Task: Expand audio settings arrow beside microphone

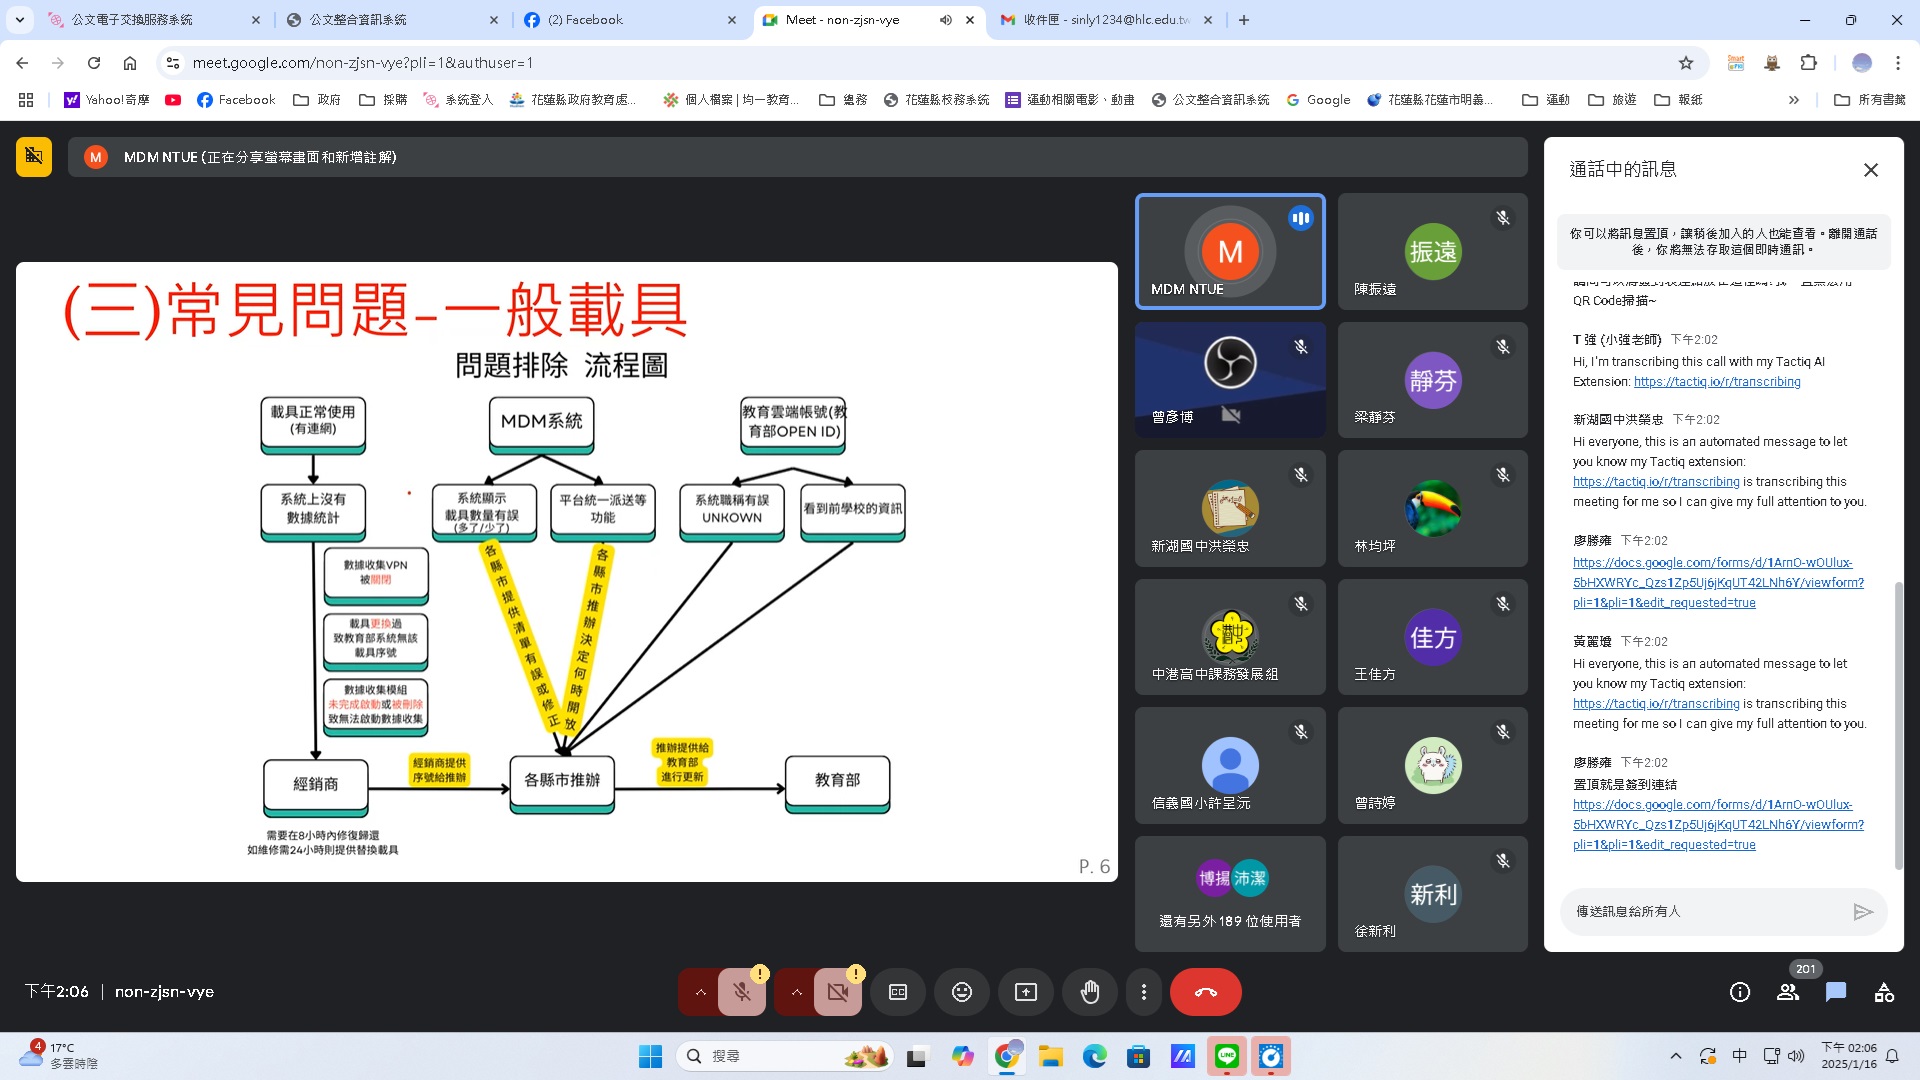Action: [x=700, y=992]
